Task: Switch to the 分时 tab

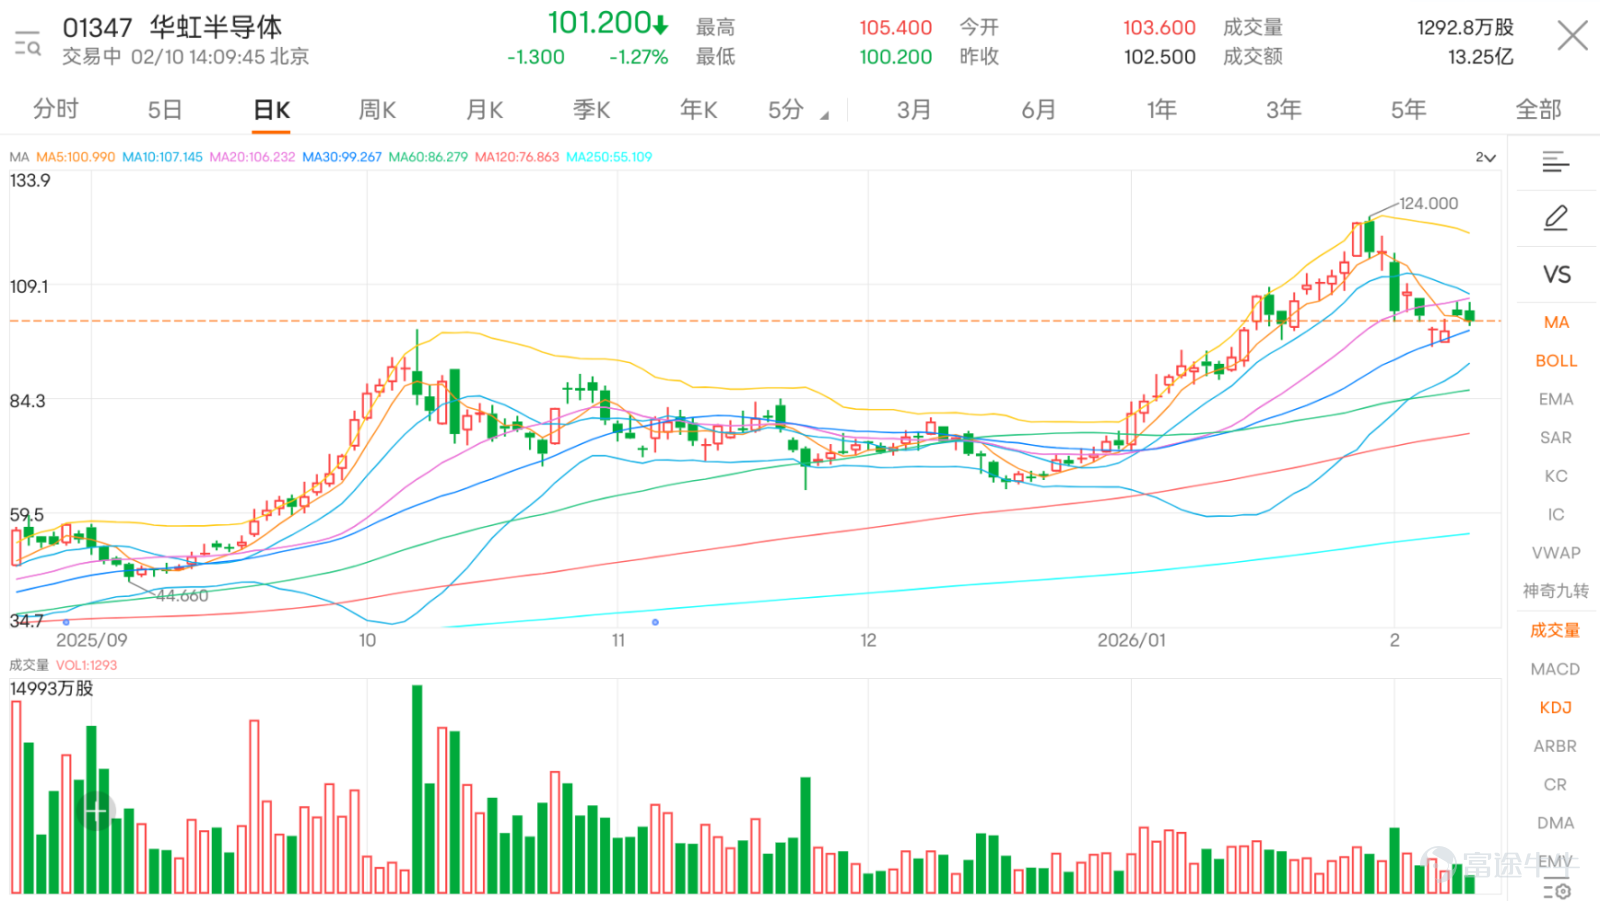Action: tap(55, 109)
